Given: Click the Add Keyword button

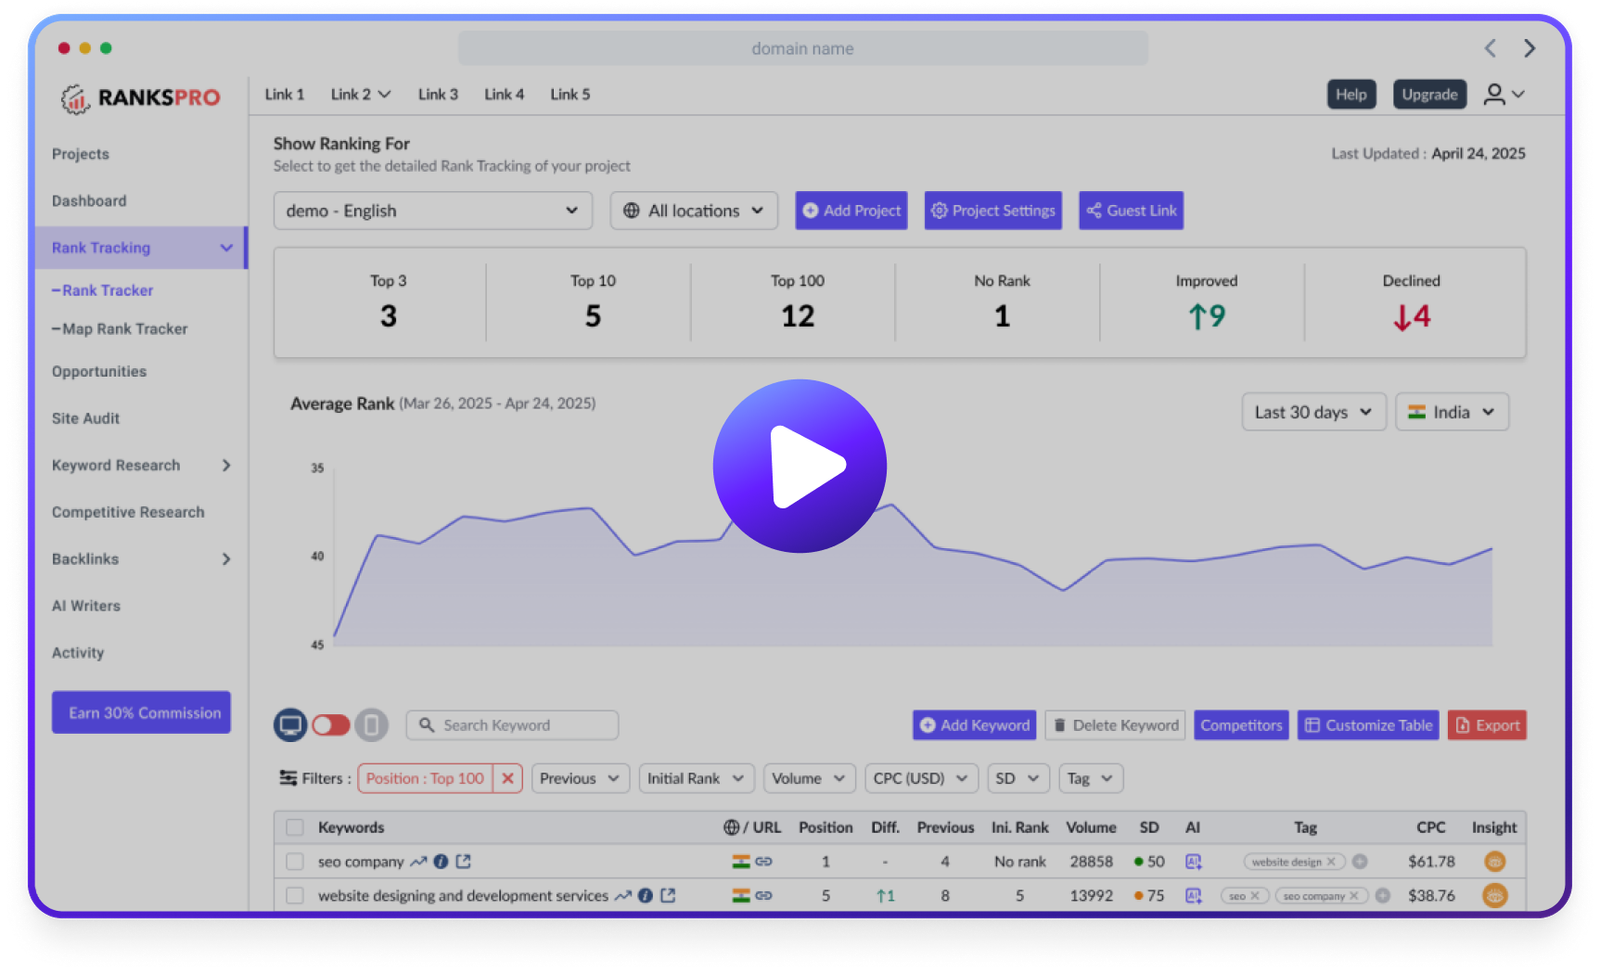Looking at the screenshot, I should tap(974, 725).
